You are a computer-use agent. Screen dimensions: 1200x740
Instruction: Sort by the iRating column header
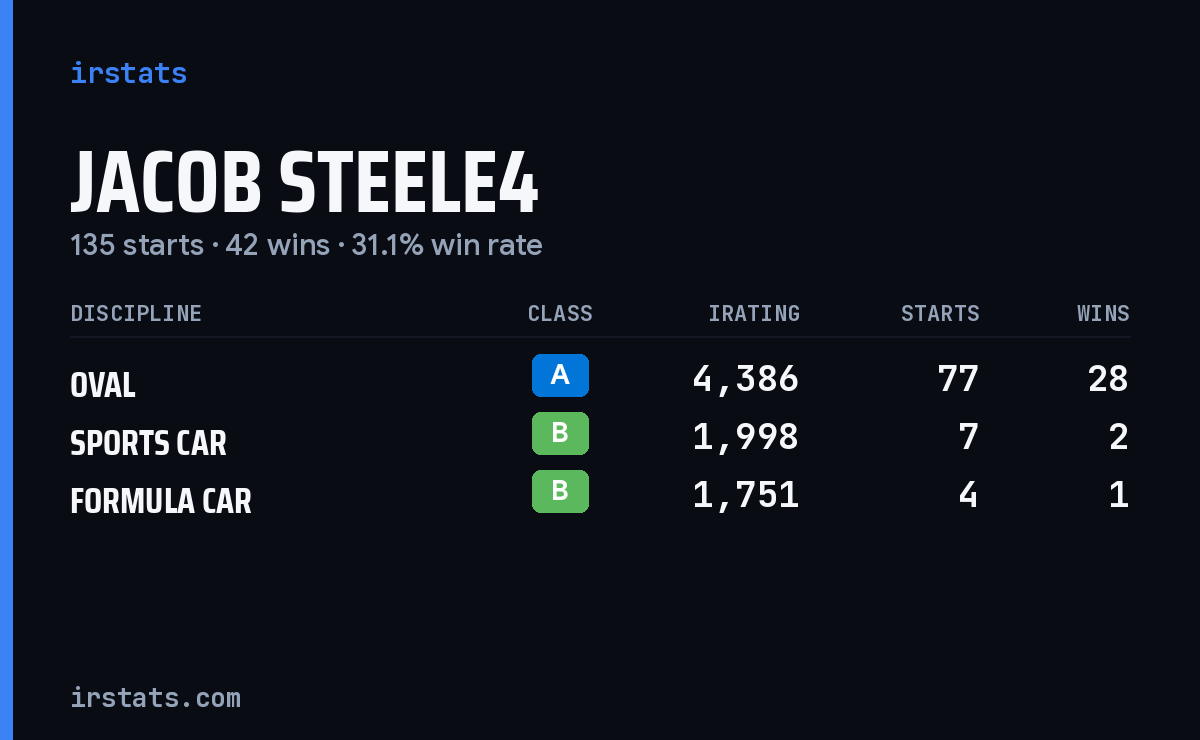tap(754, 313)
